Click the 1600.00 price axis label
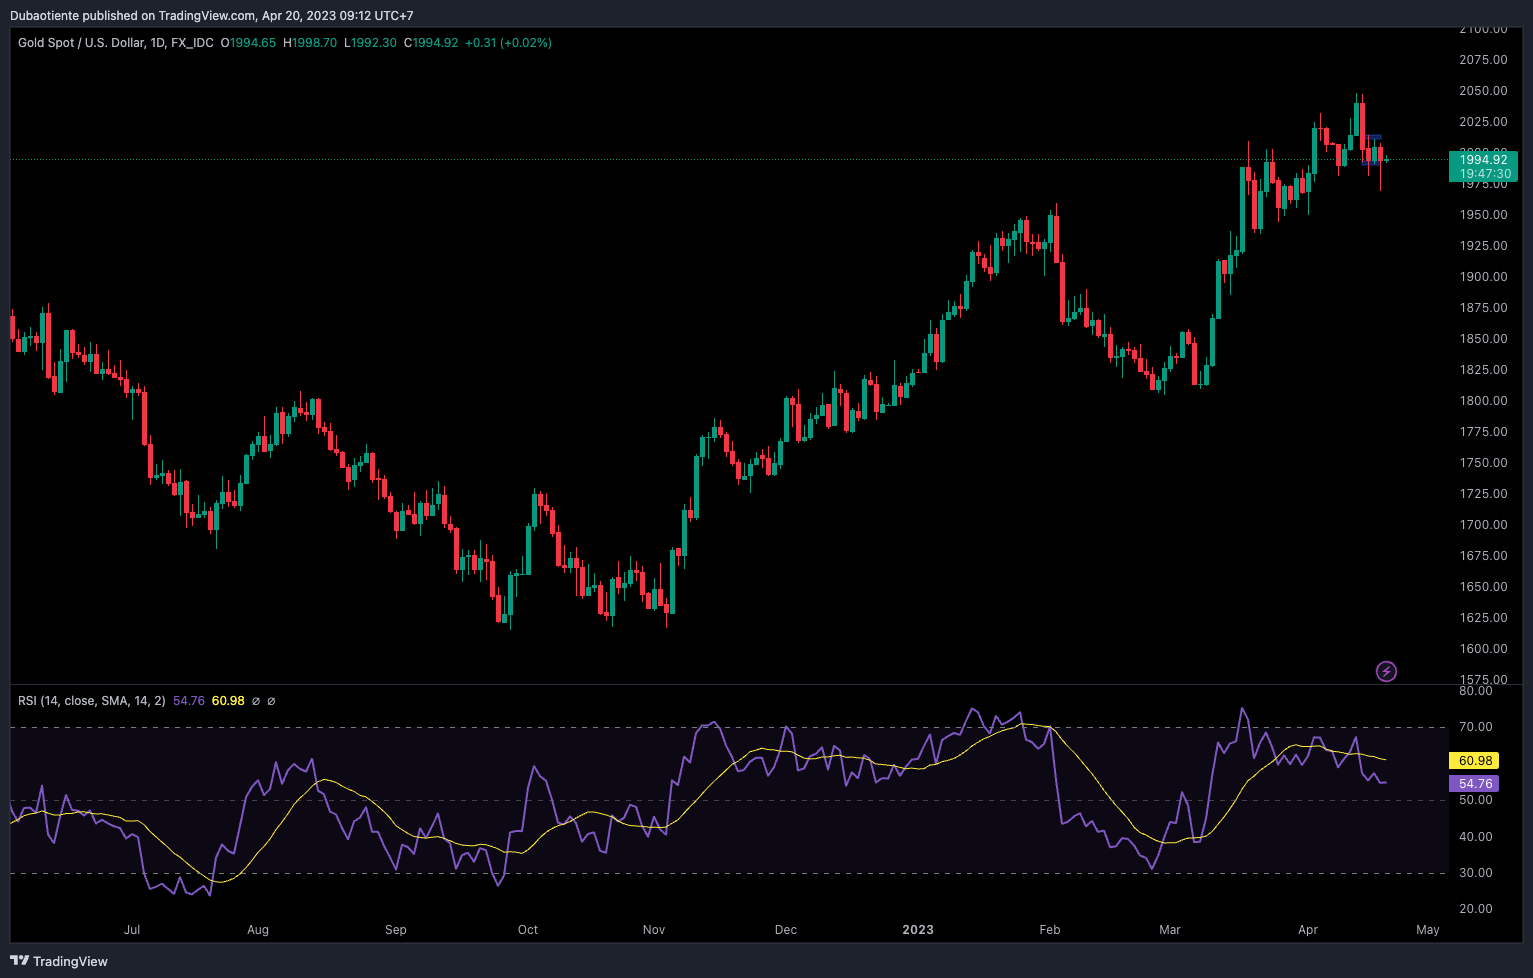 point(1483,649)
